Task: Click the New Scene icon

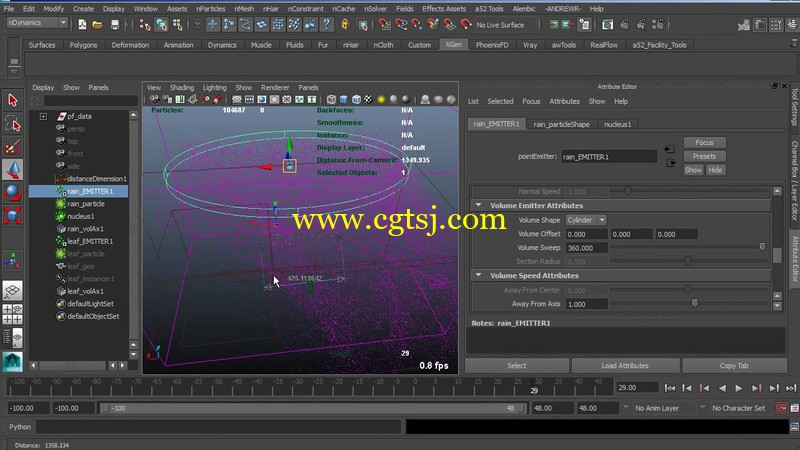Action: click(82, 24)
